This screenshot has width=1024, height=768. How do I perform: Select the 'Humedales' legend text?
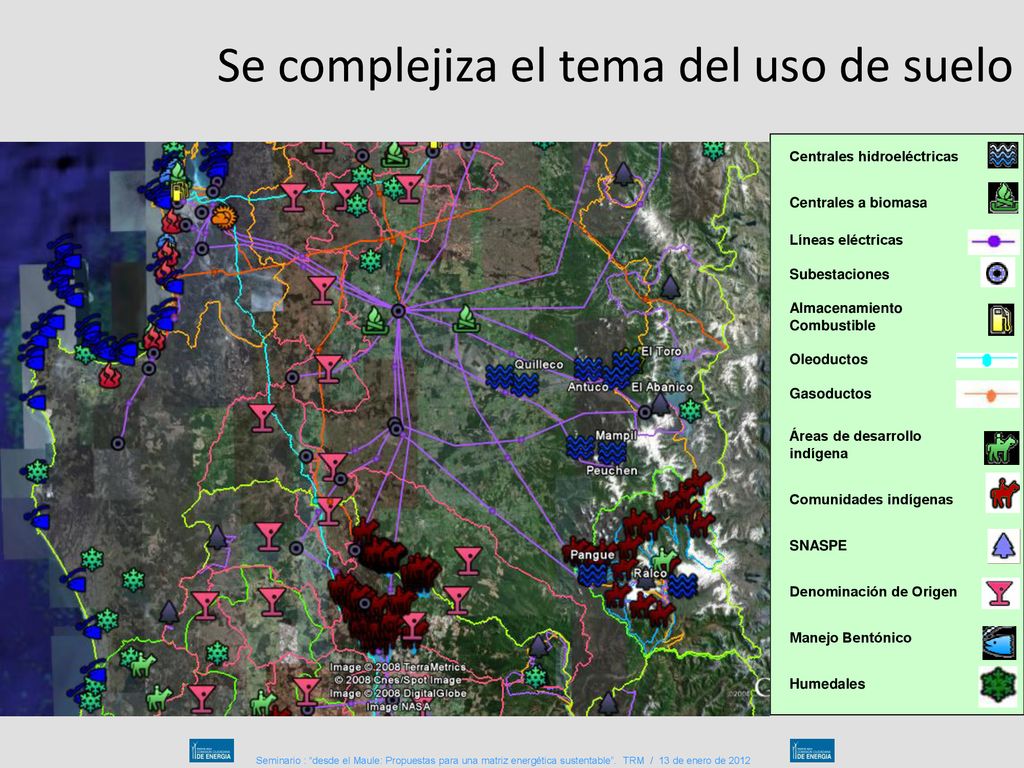click(x=827, y=684)
